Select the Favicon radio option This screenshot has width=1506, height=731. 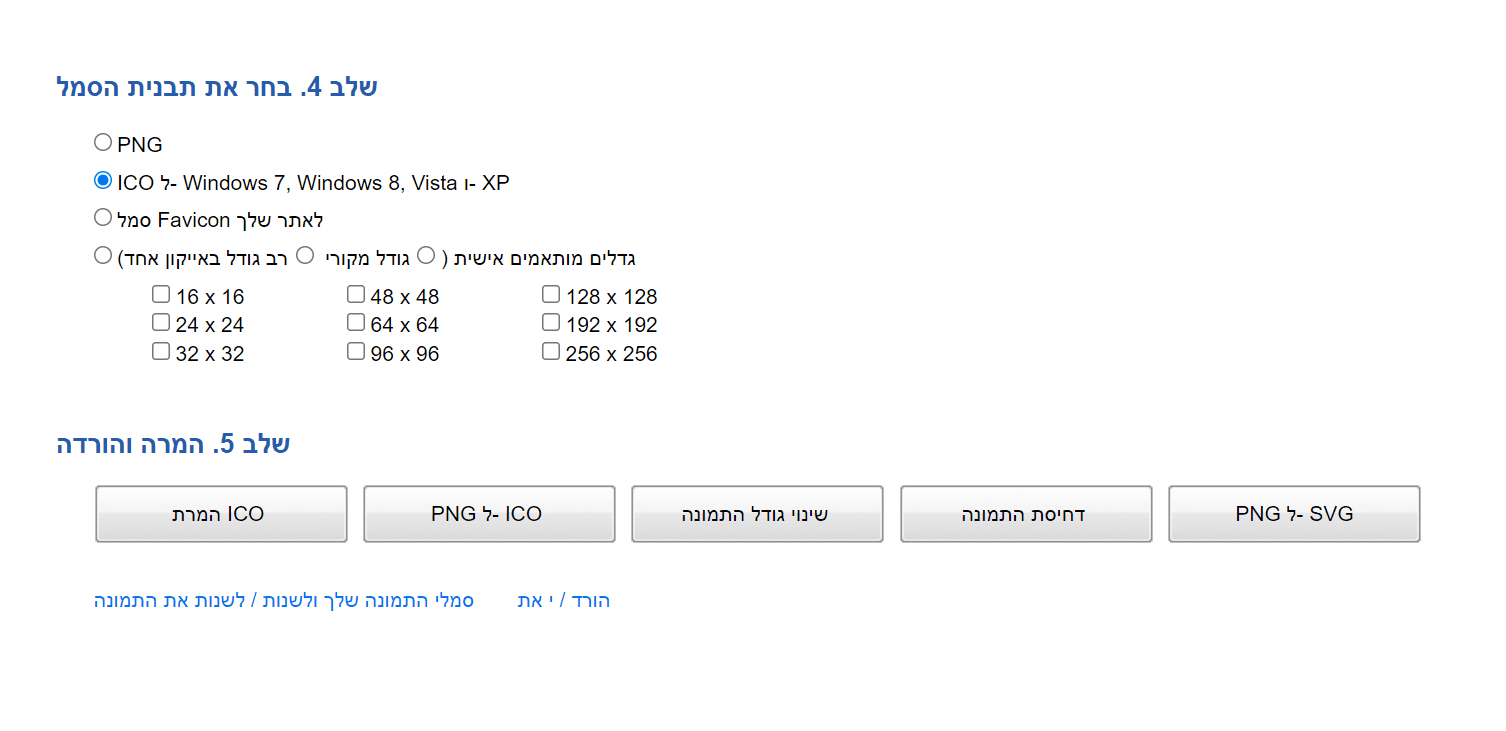point(103,217)
